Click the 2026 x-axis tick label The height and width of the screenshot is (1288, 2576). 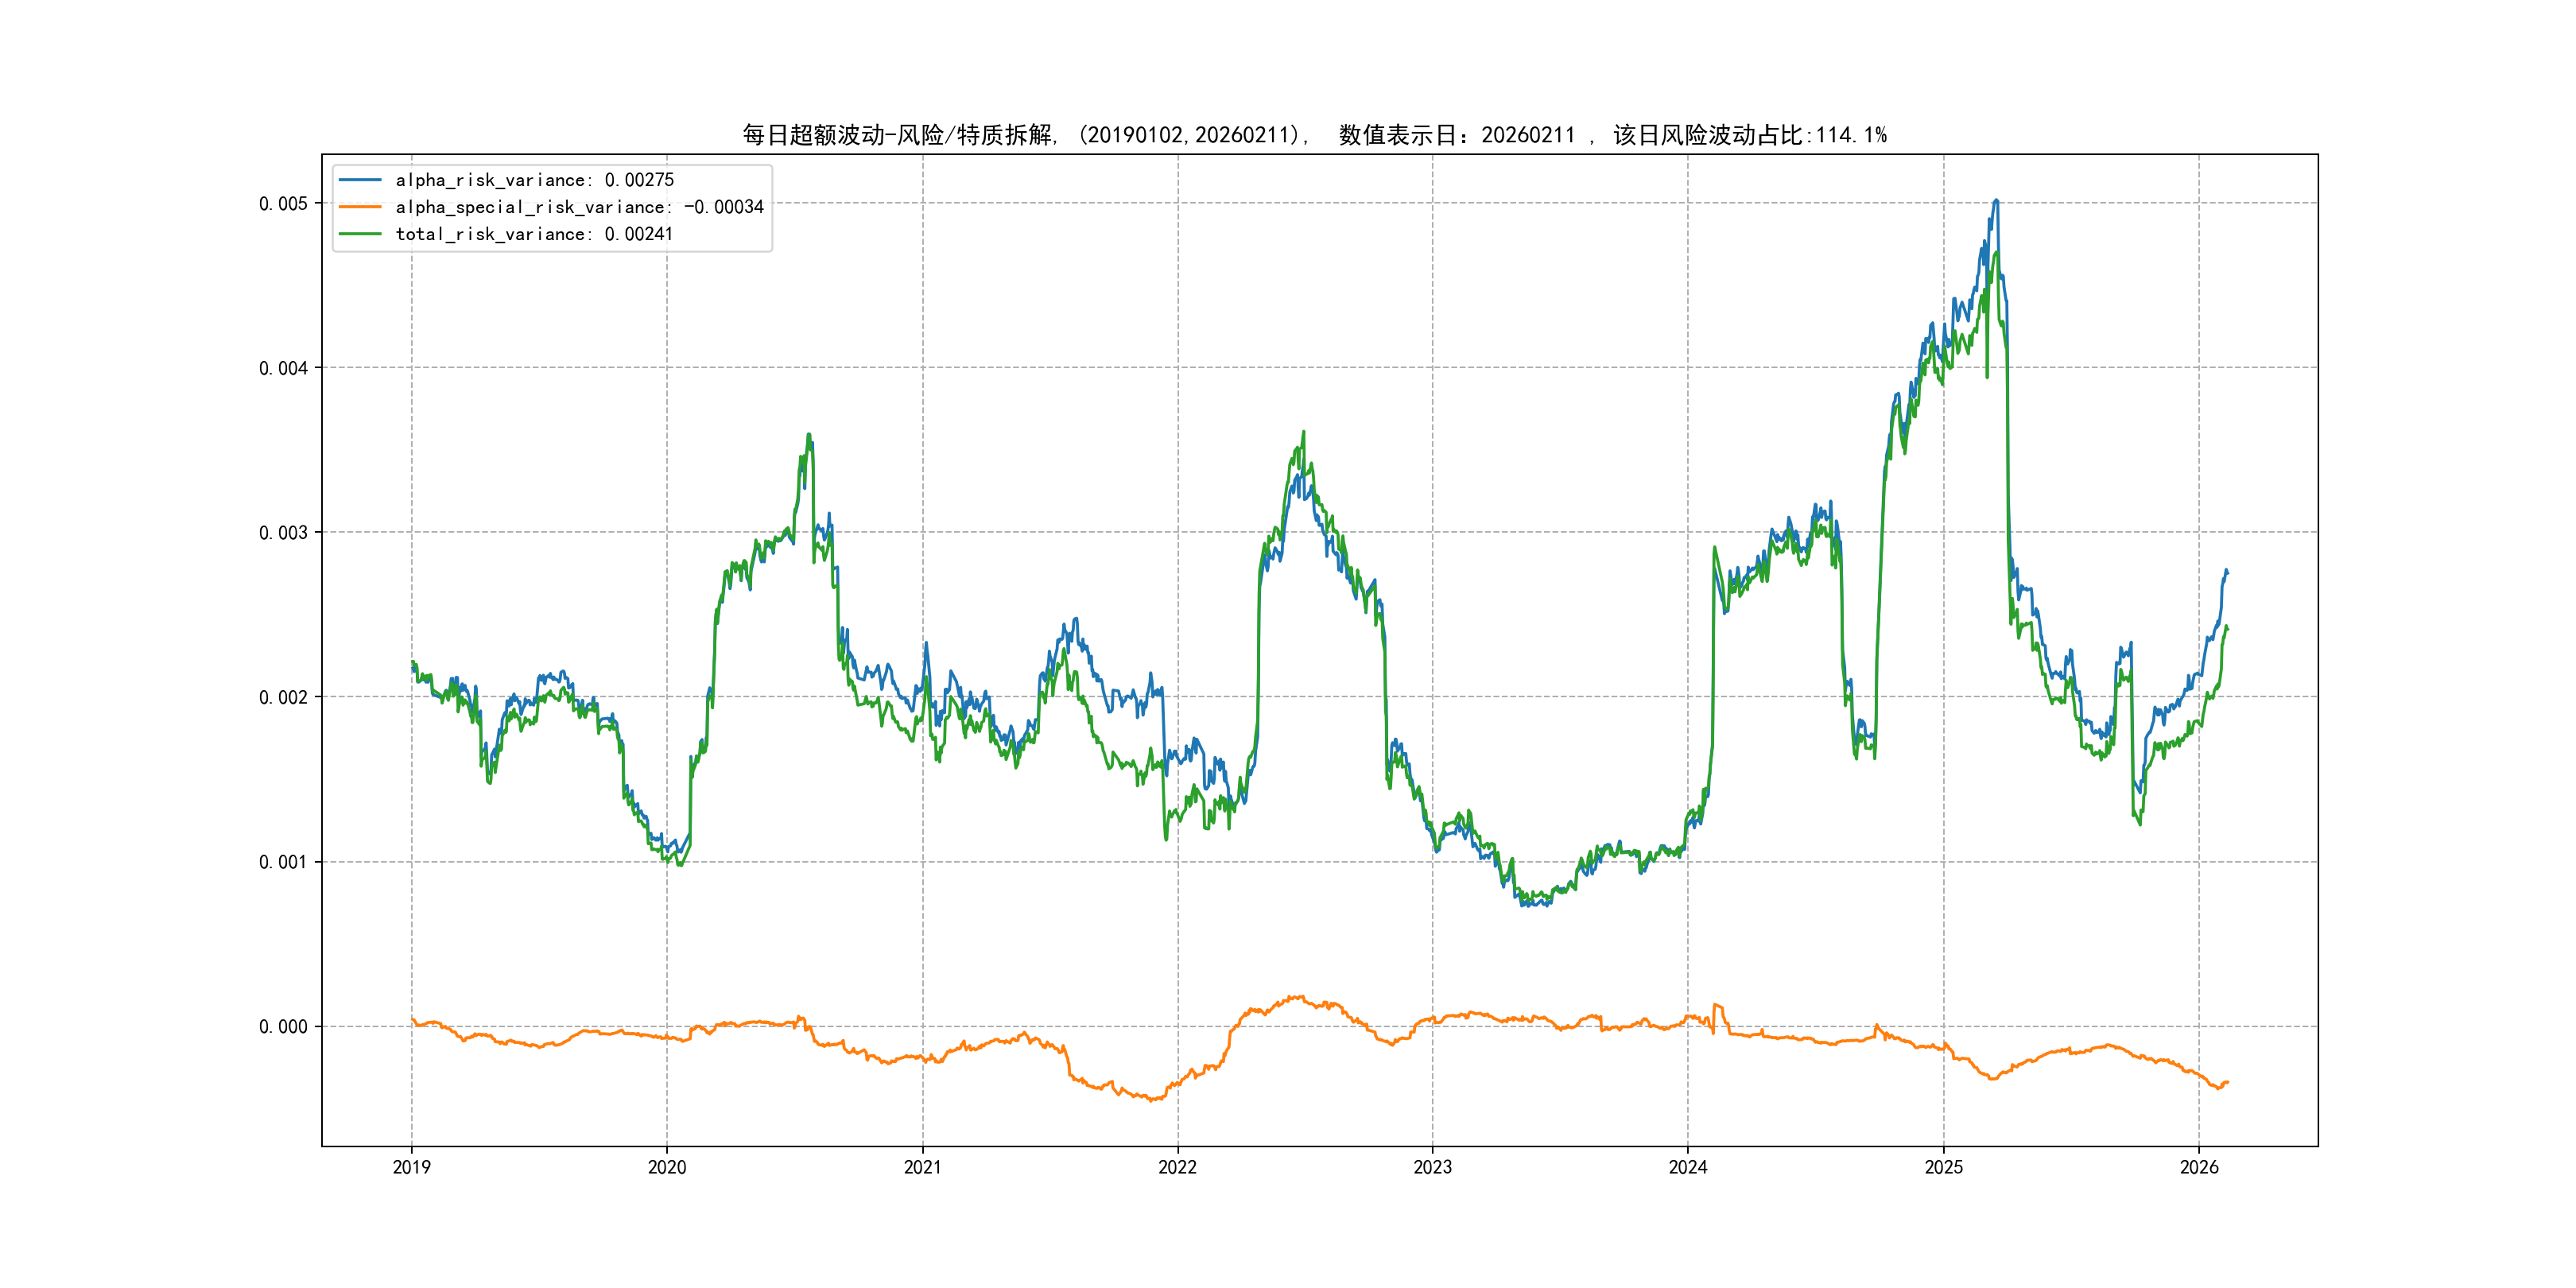[2199, 1167]
